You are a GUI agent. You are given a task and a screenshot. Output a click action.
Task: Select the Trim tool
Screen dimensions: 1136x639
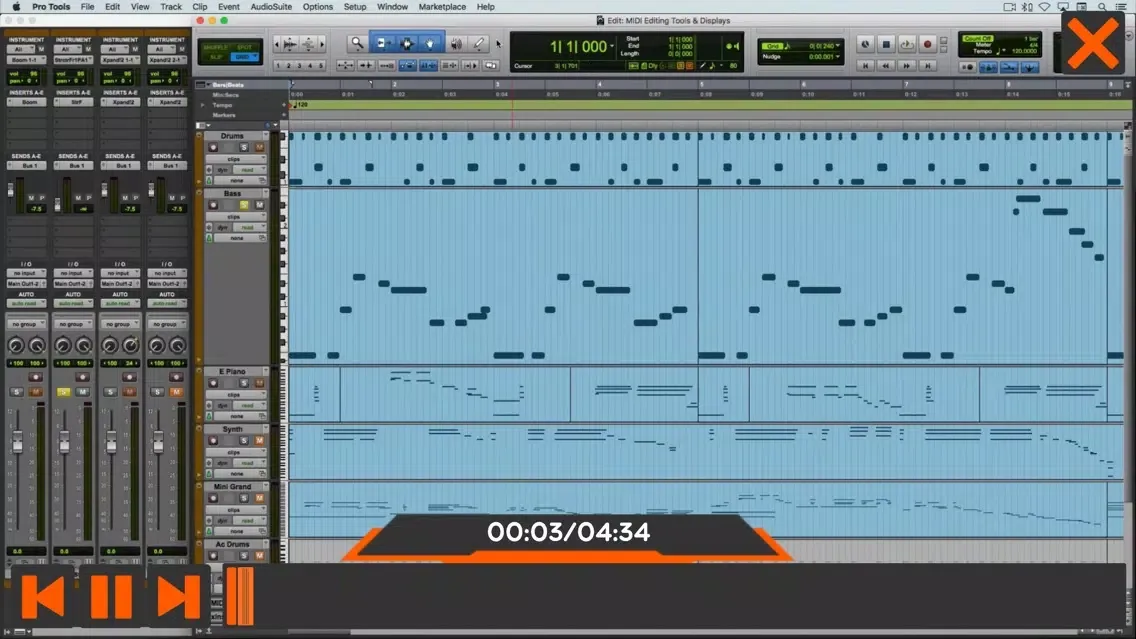[383, 44]
